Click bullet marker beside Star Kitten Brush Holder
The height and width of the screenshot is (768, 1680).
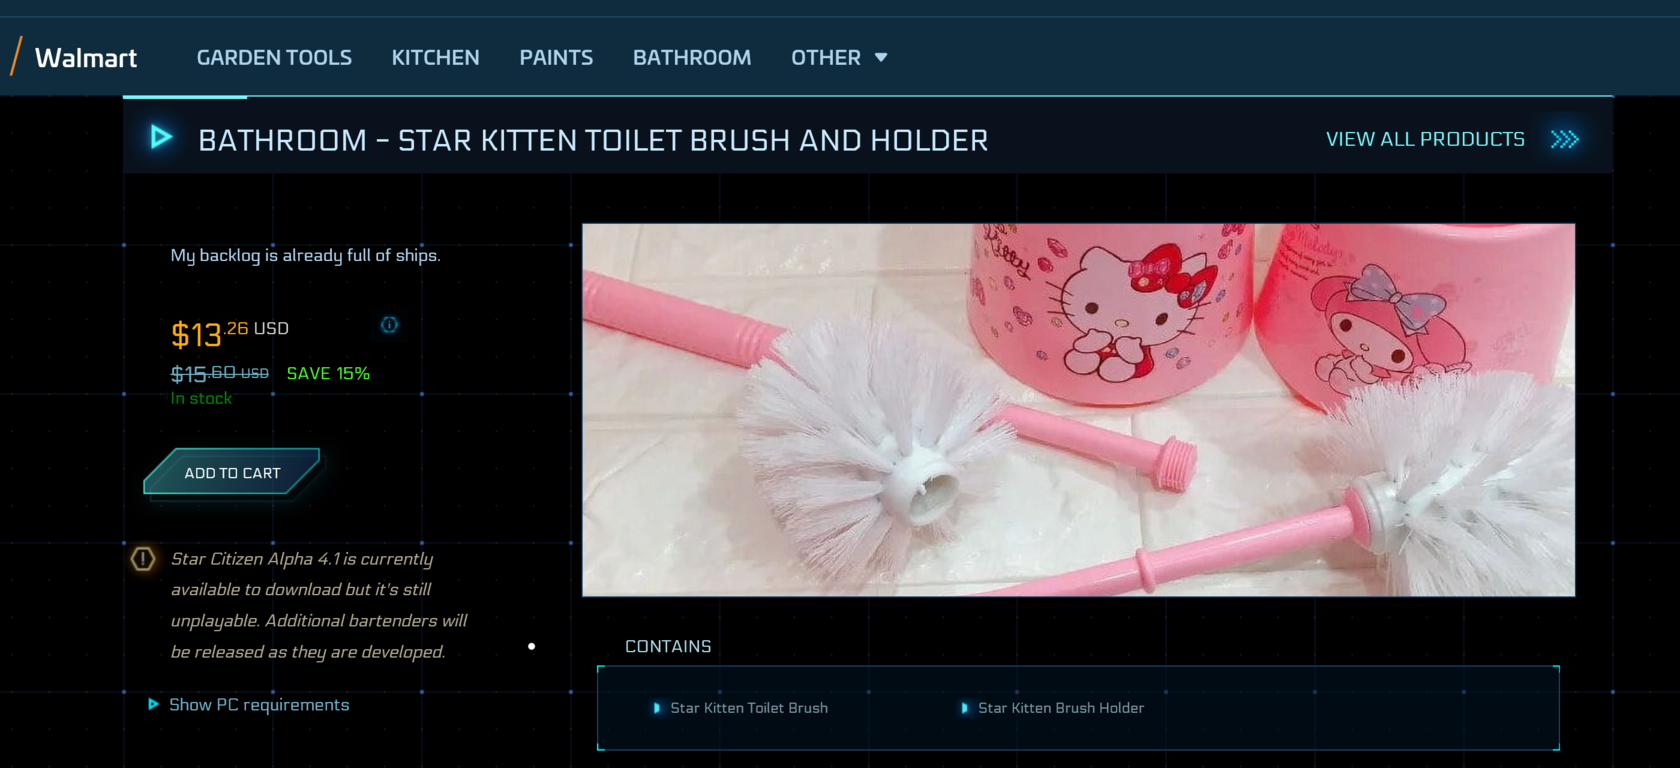pyautogui.click(x=964, y=708)
